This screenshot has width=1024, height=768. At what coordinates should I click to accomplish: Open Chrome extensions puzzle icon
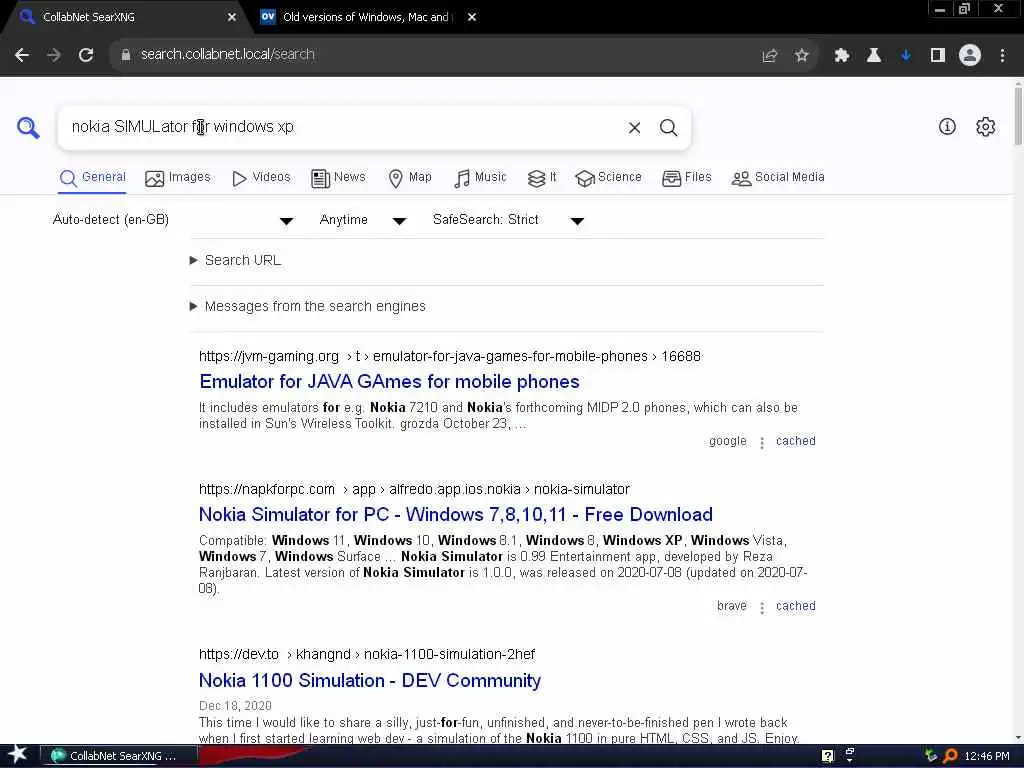coord(842,56)
